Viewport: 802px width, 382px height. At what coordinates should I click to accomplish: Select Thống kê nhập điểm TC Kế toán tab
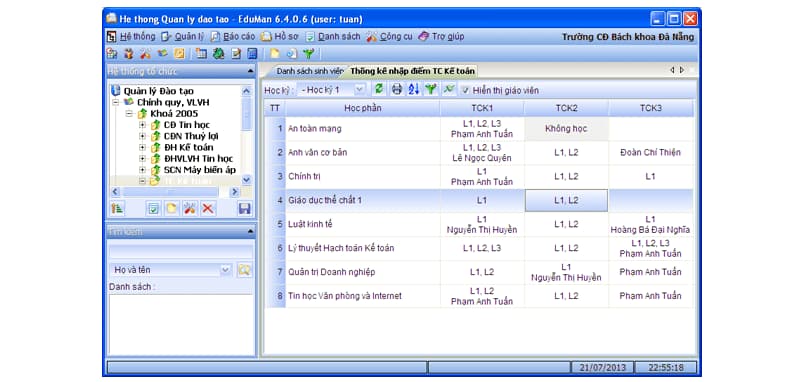pyautogui.click(x=412, y=71)
